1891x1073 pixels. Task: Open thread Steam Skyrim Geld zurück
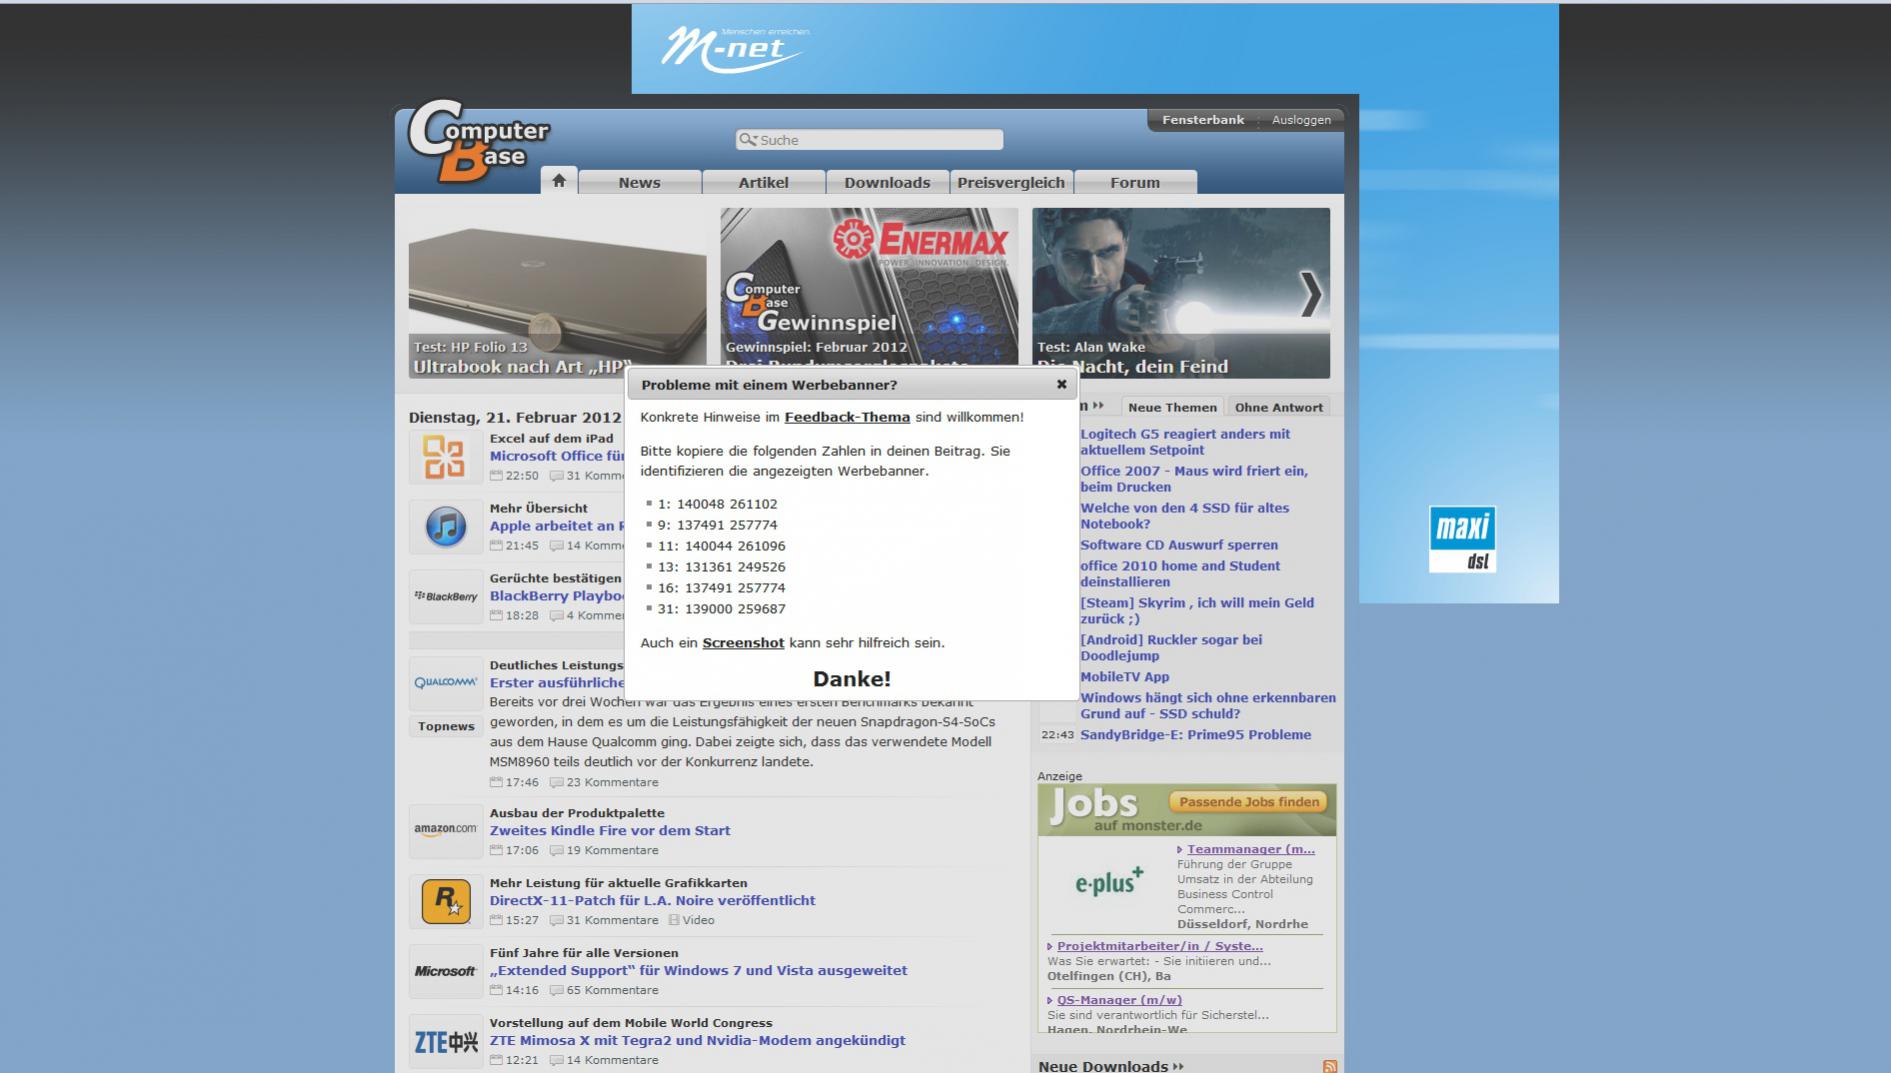pyautogui.click(x=1197, y=611)
